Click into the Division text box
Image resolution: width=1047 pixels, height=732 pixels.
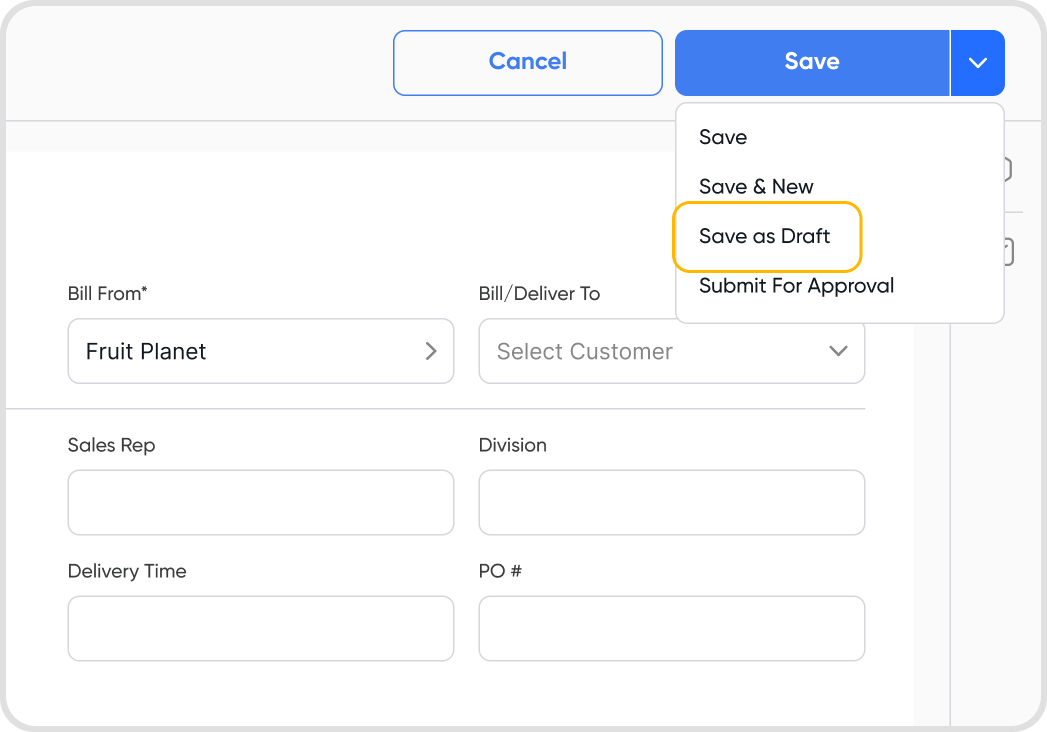click(x=671, y=502)
